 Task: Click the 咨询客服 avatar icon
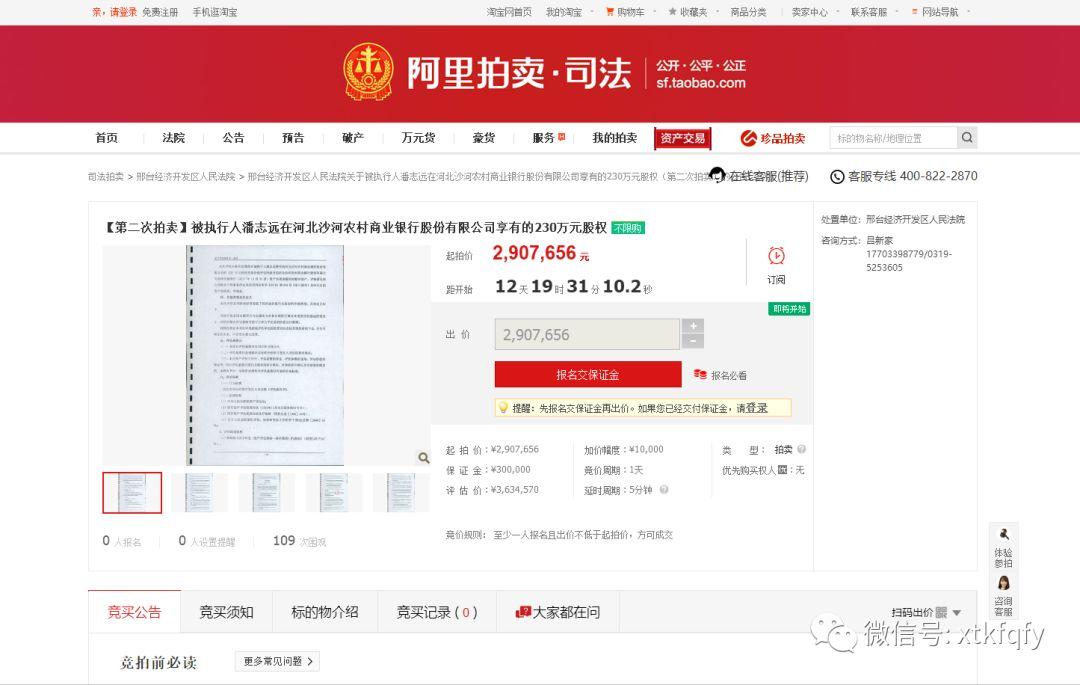pos(1004,583)
